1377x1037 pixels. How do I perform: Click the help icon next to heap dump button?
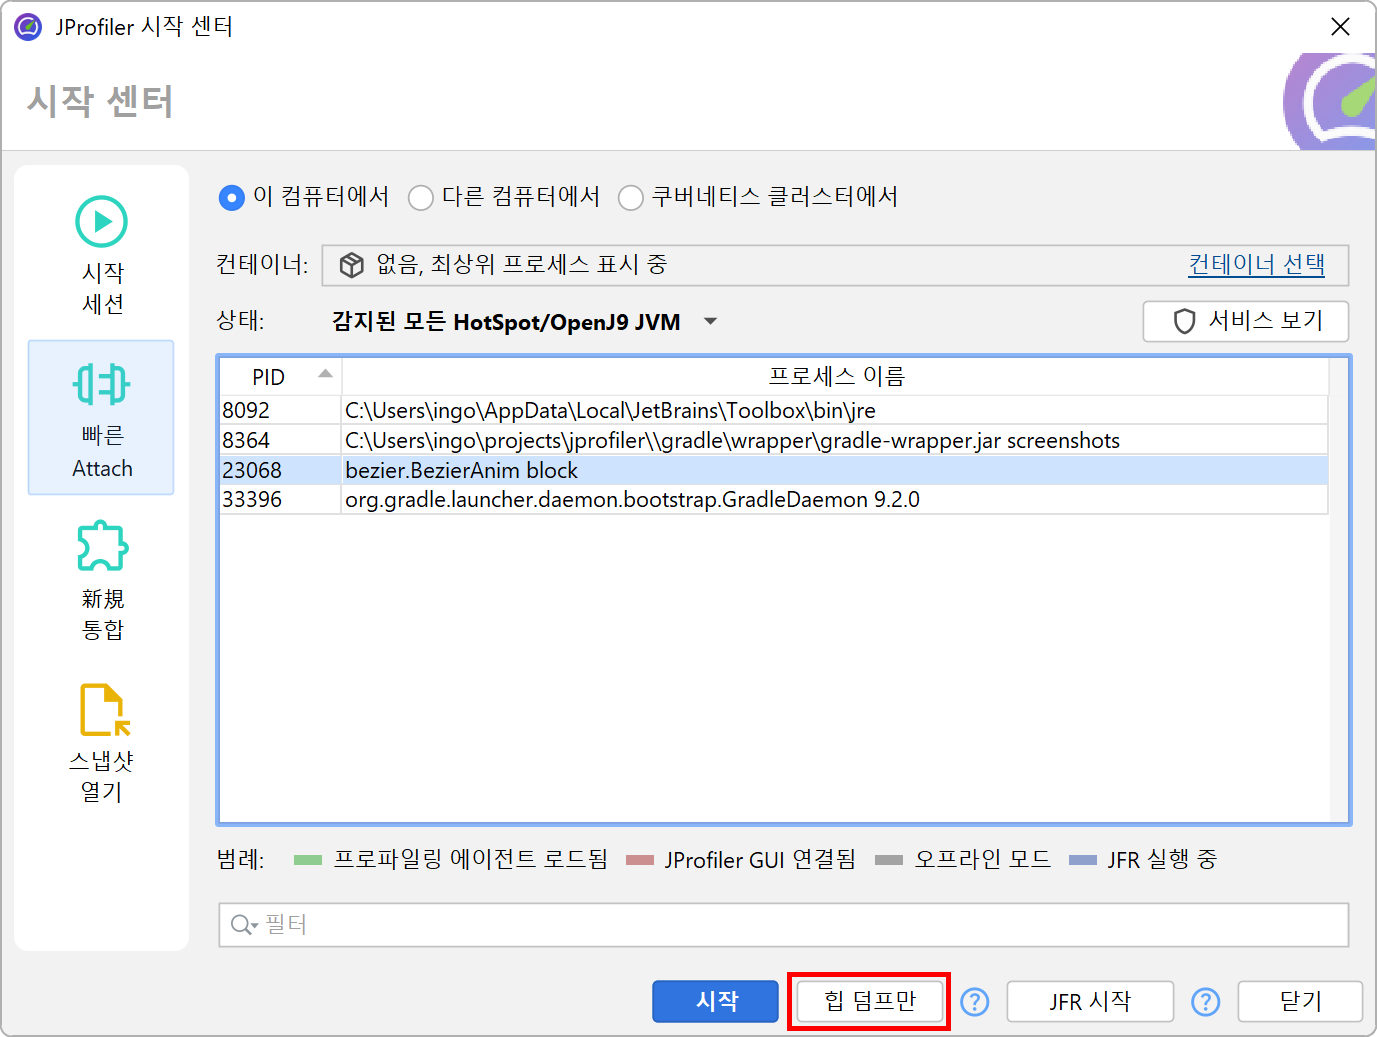pos(974,1001)
